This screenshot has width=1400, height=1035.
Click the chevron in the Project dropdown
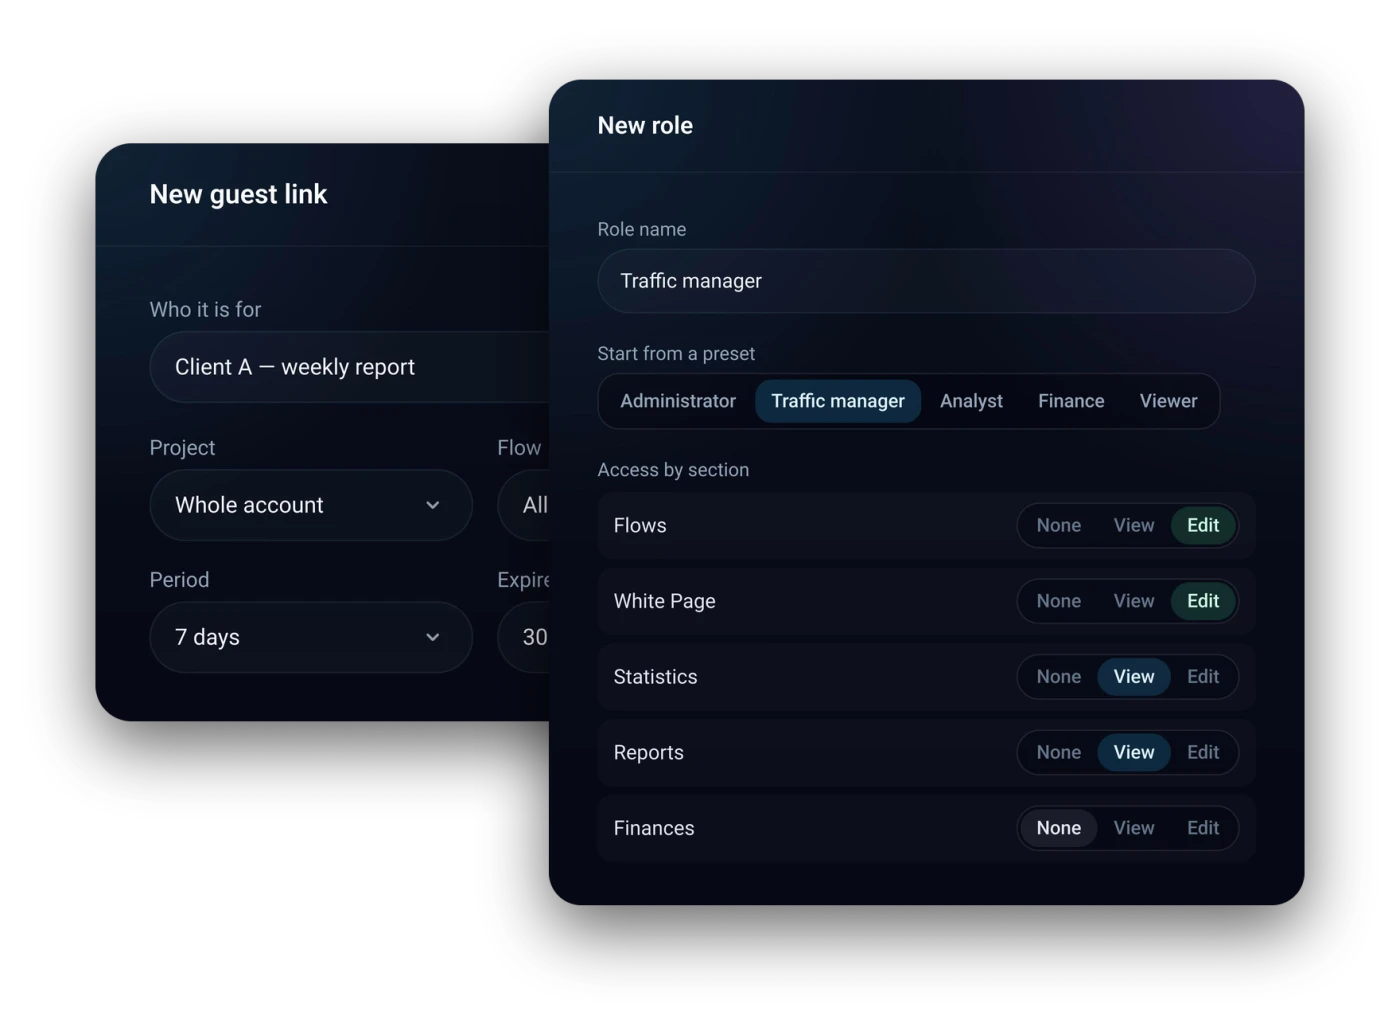433,505
